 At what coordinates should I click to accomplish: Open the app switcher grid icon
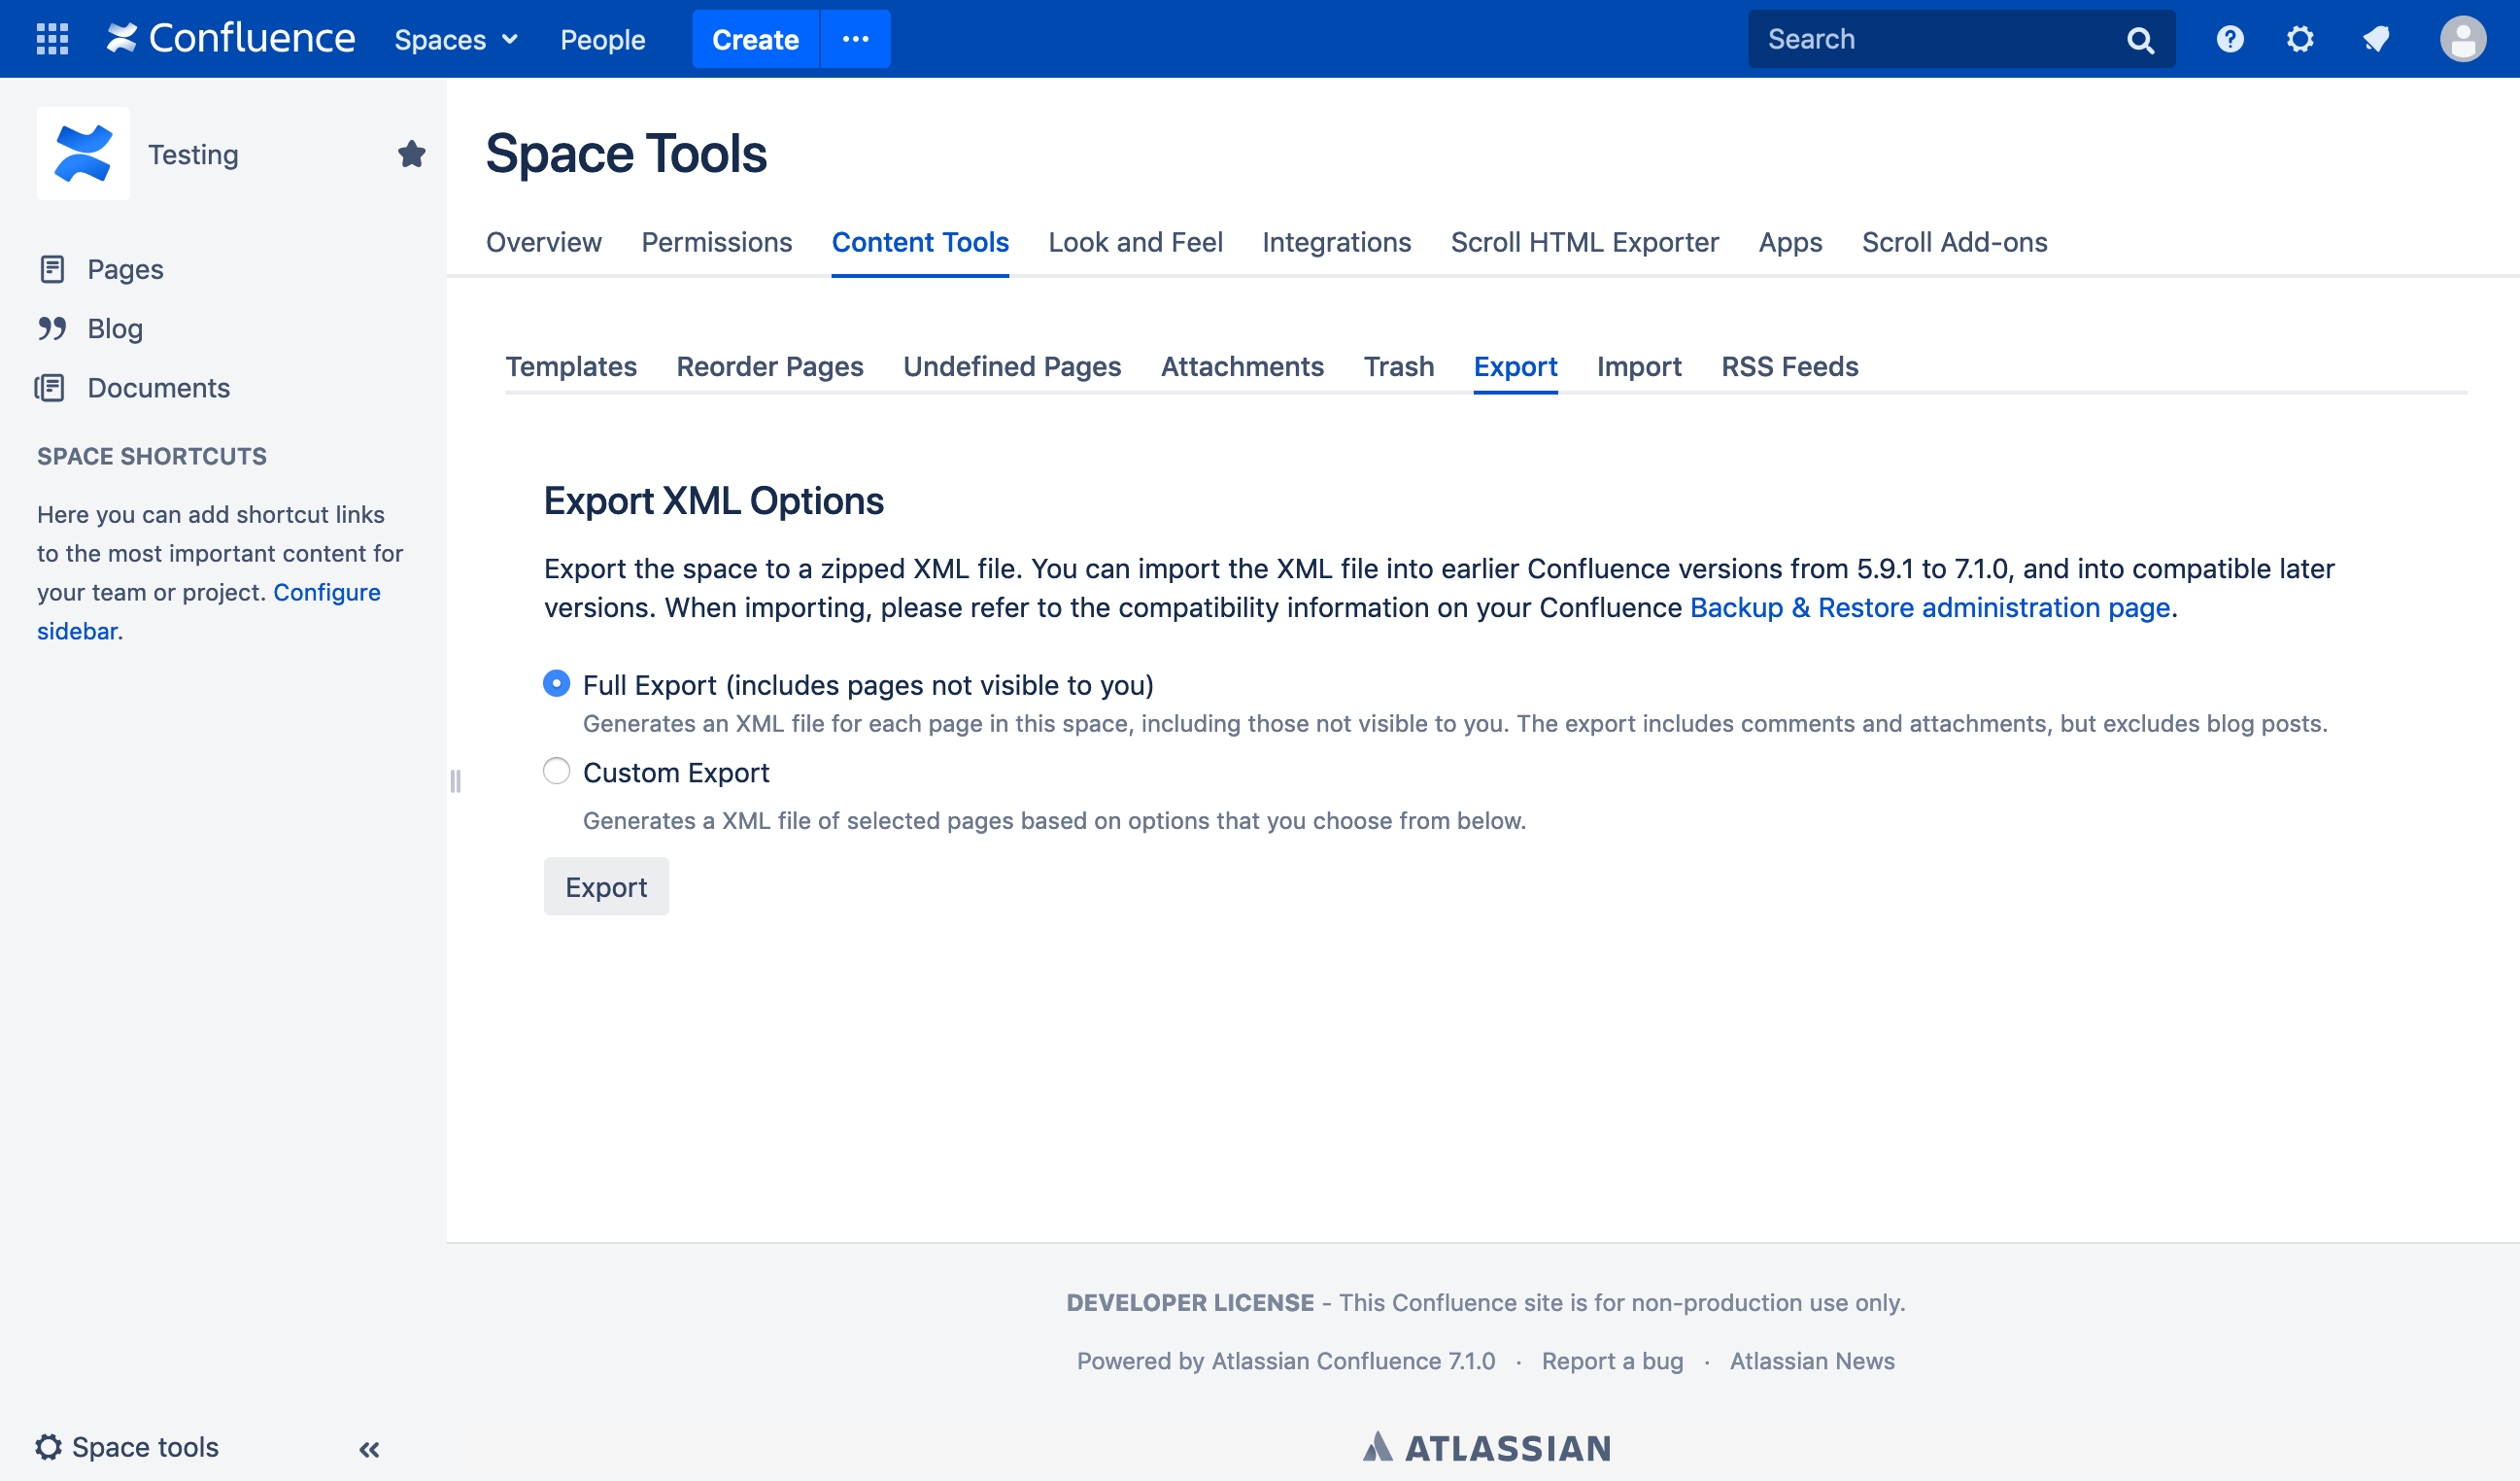click(x=52, y=39)
